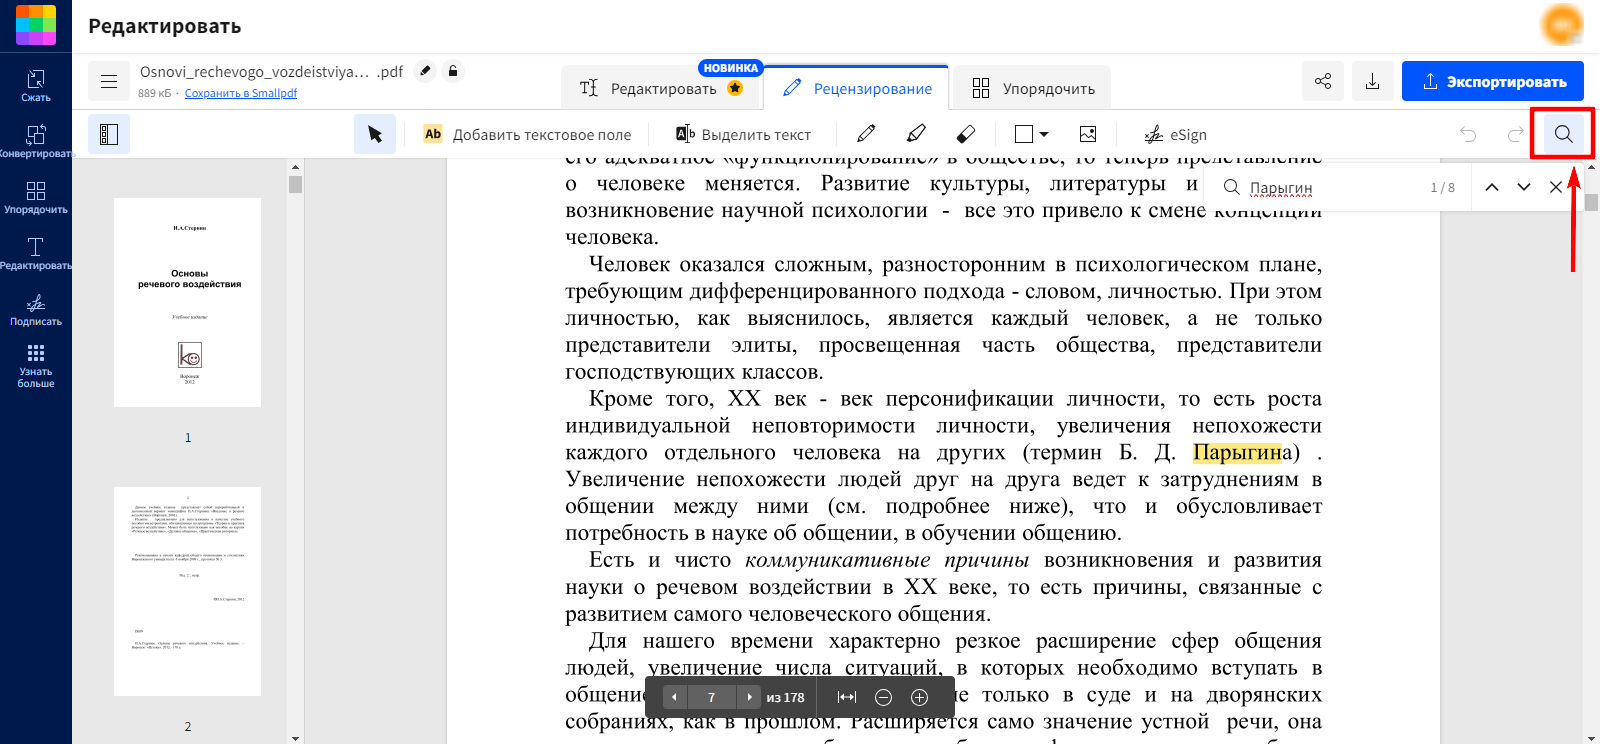
Task: Click the search field containing Парыгин
Action: (x=1330, y=187)
